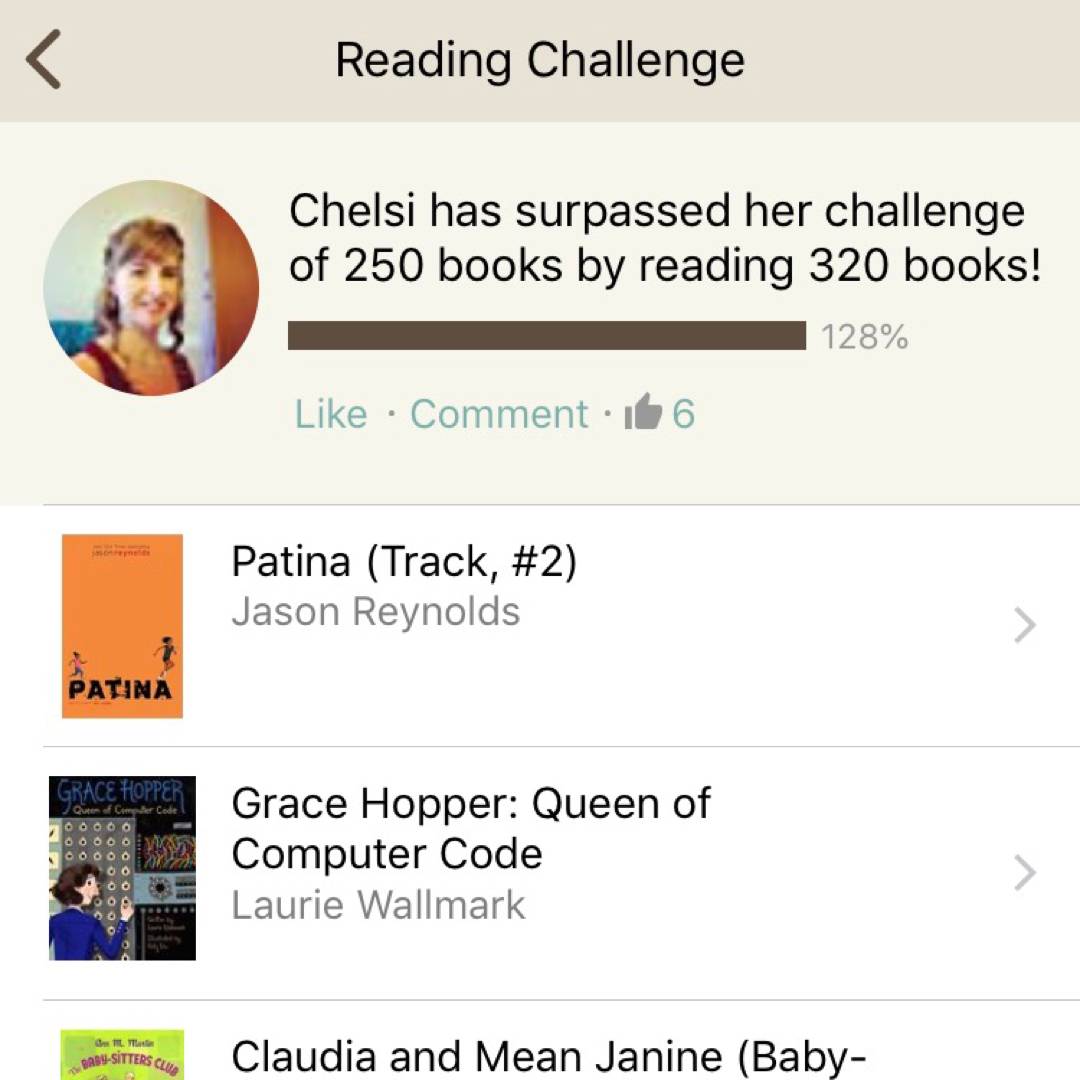Click the challenge surpassed status text
This screenshot has width=1080, height=1080.
[665, 238]
